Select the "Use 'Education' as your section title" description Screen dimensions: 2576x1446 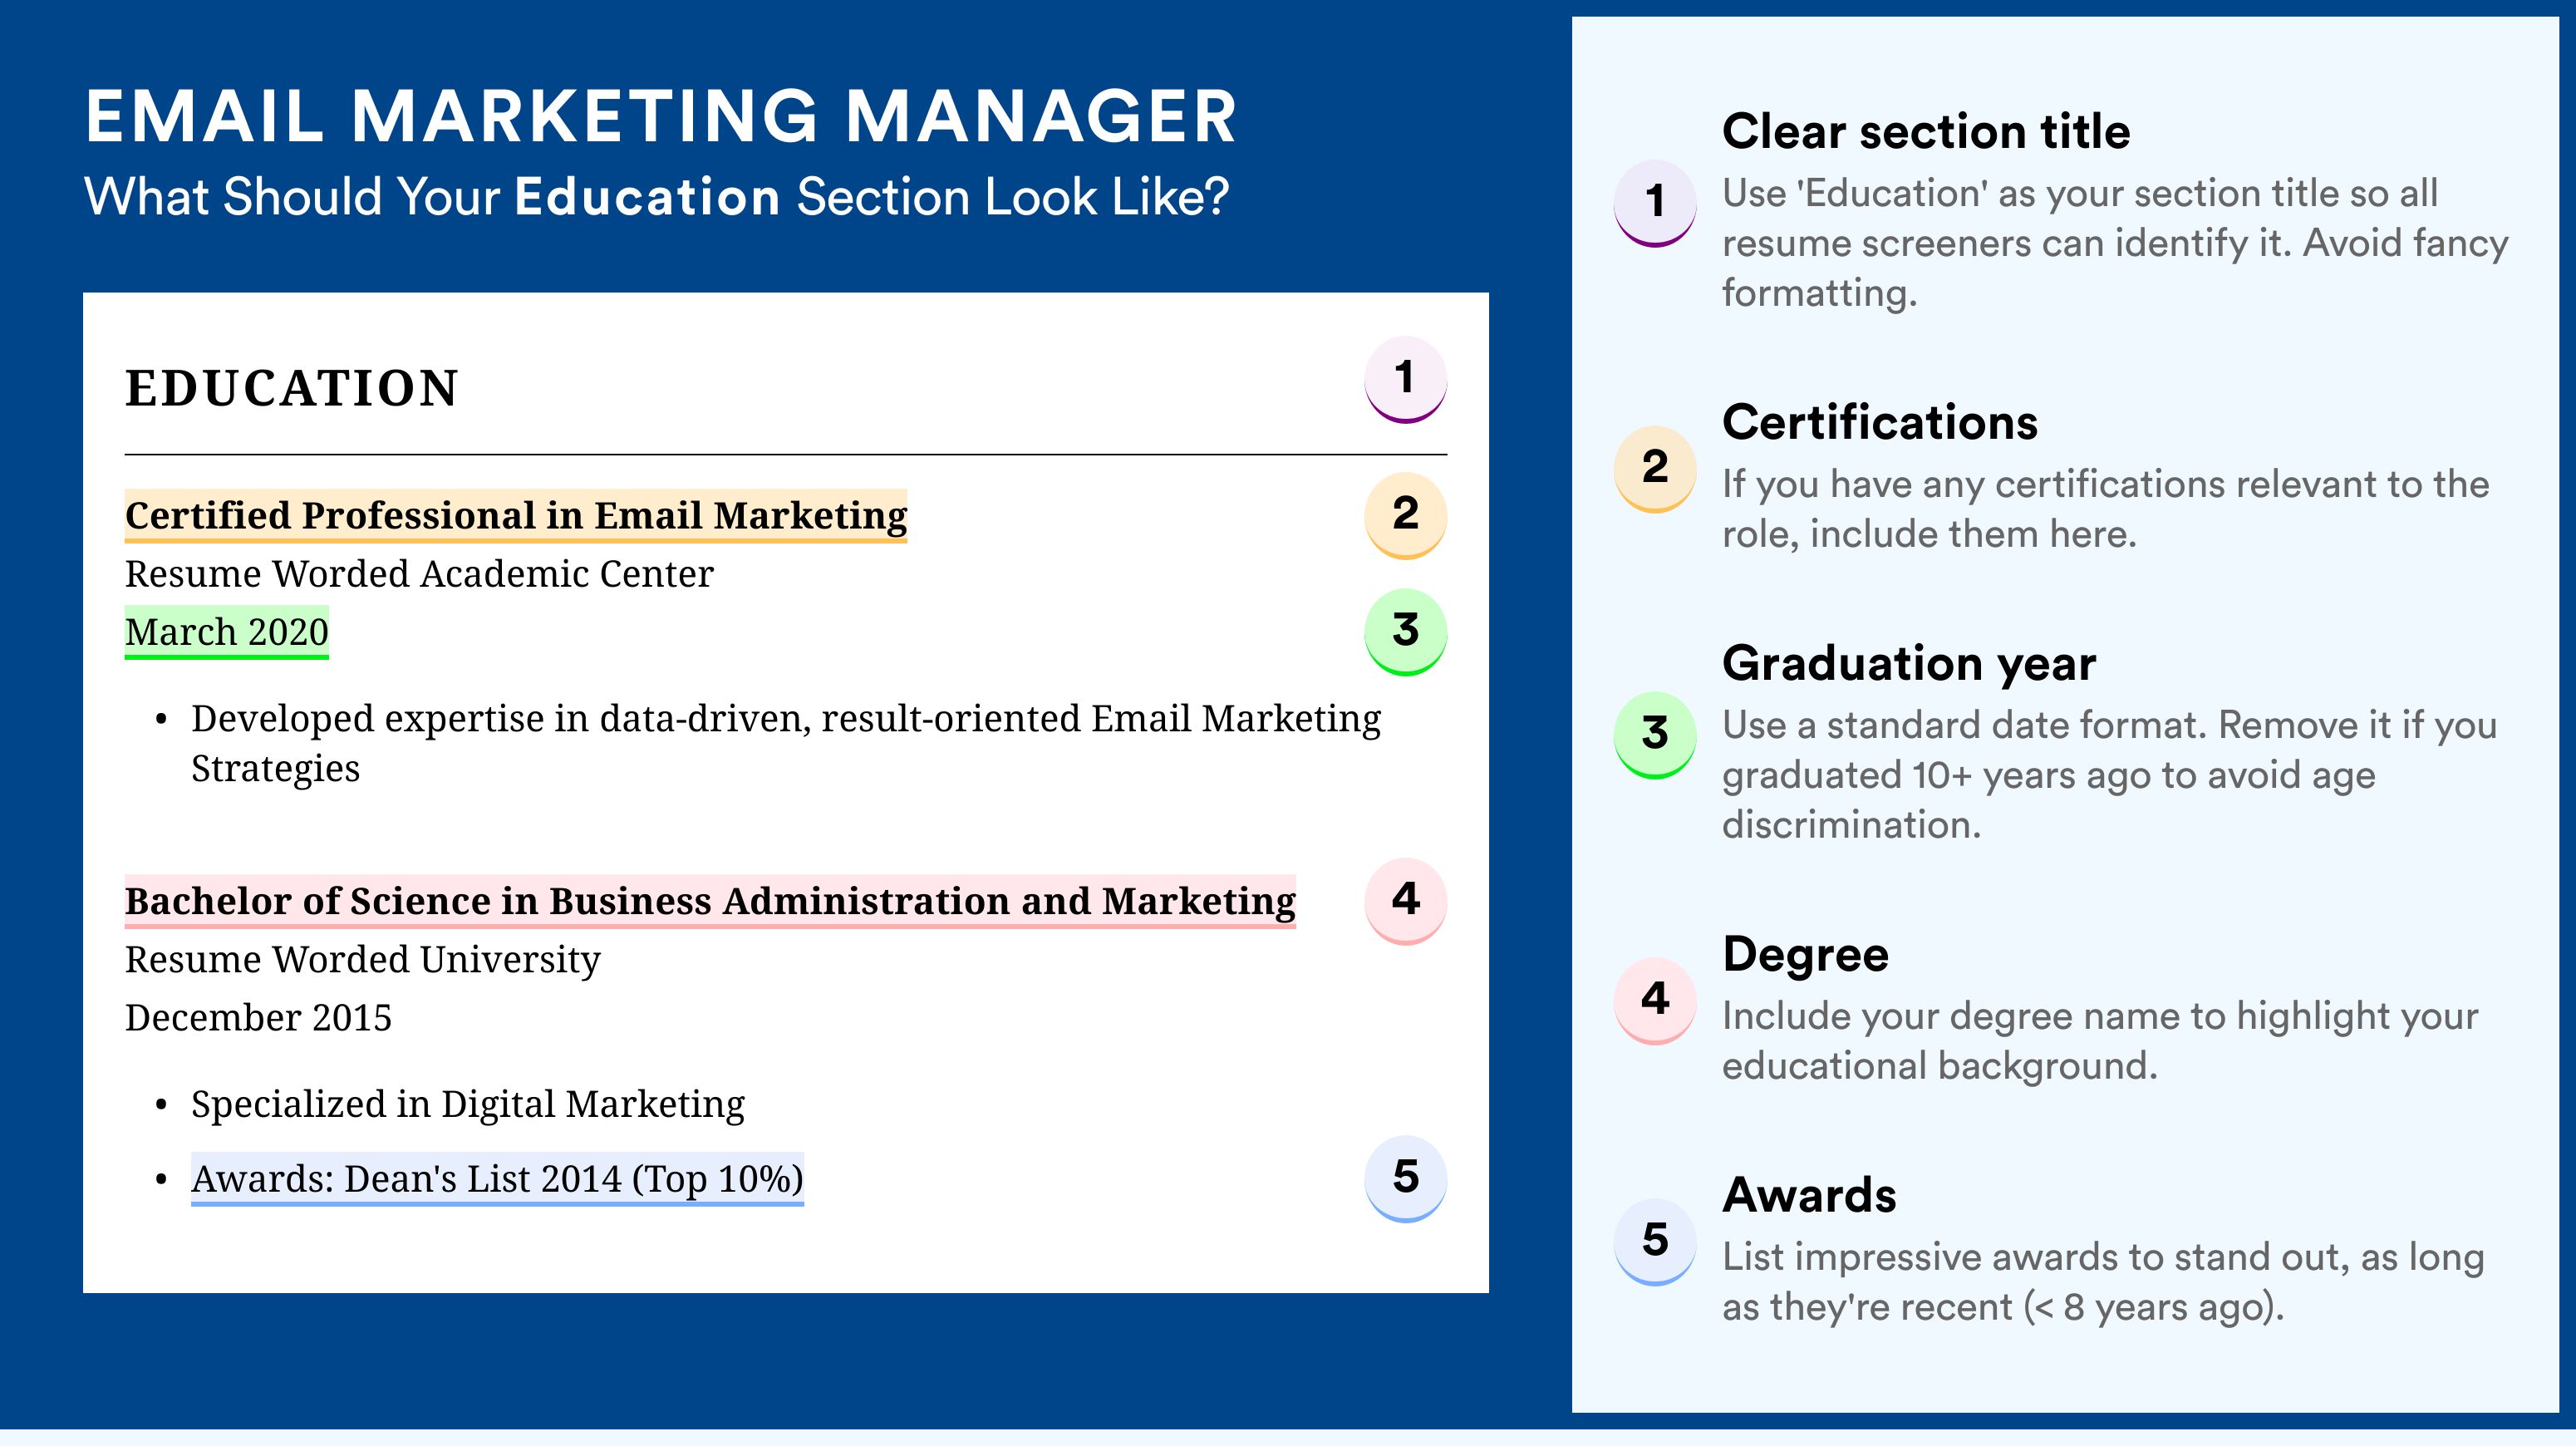(2115, 243)
